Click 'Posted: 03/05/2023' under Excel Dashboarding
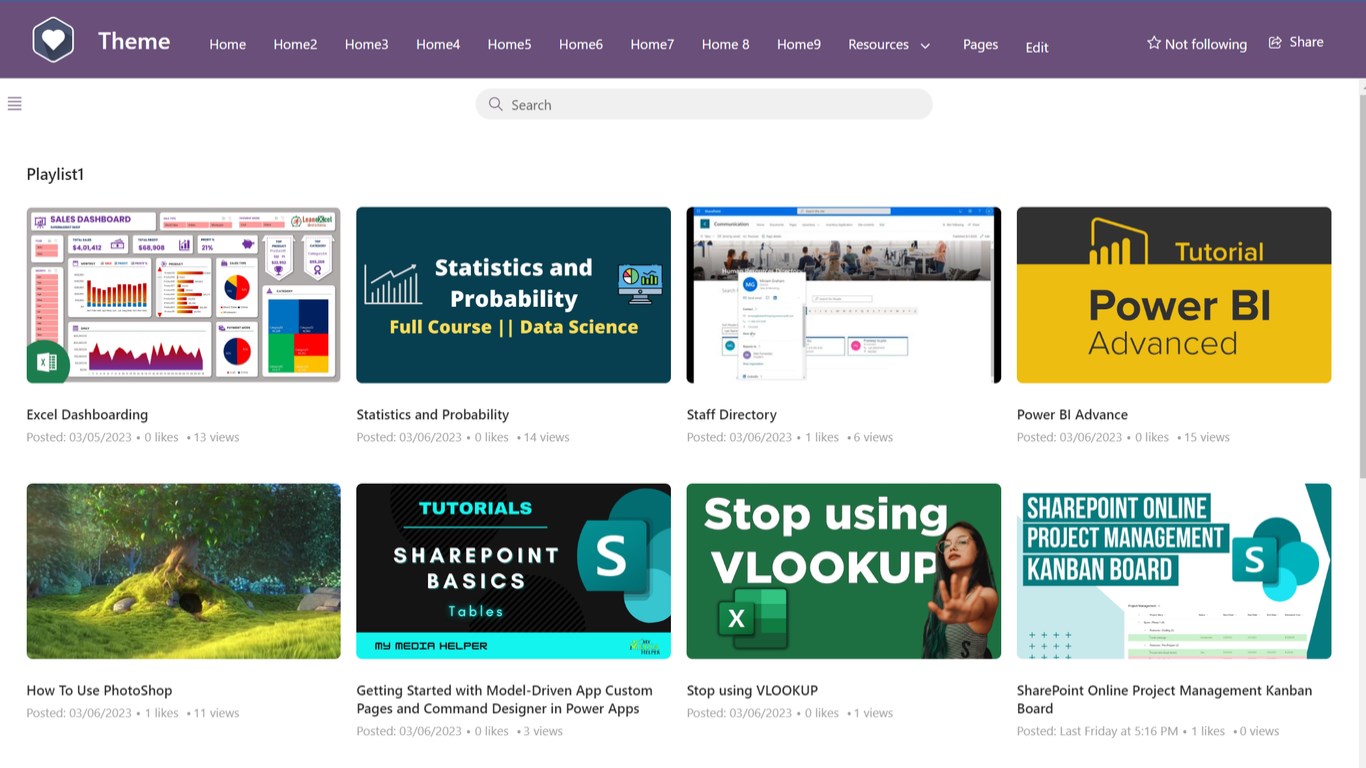The width and height of the screenshot is (1366, 768). point(79,437)
